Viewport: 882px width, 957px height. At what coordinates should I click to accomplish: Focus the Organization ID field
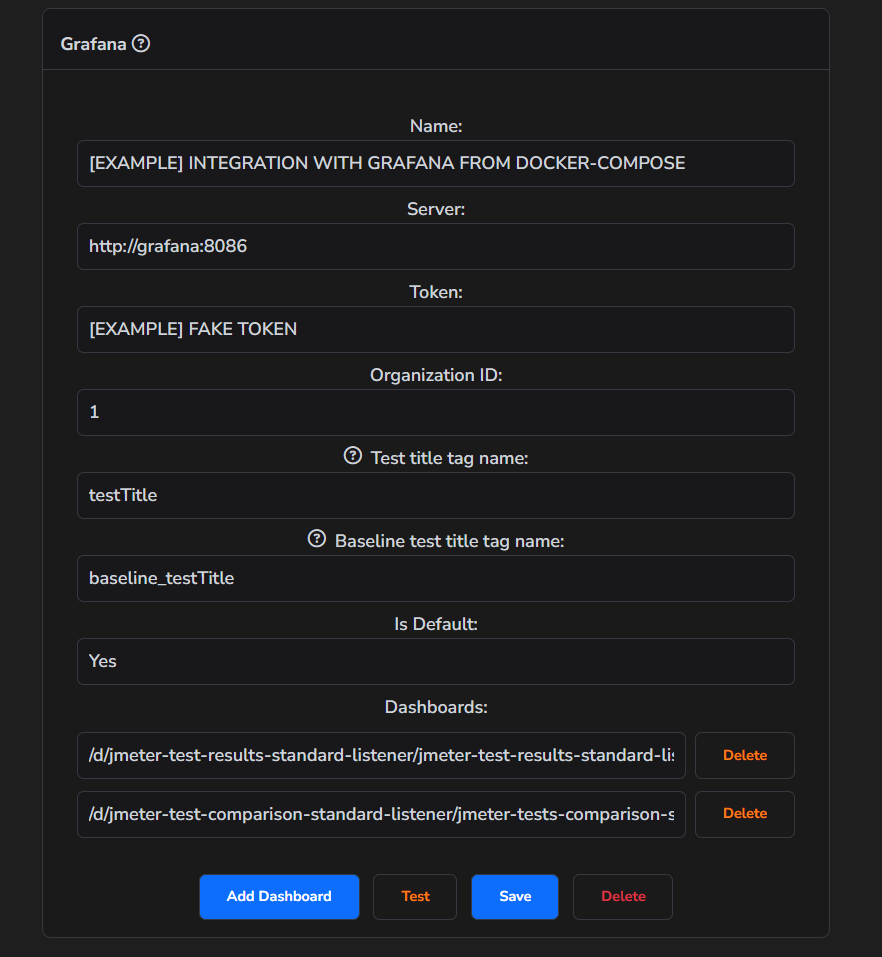point(435,412)
